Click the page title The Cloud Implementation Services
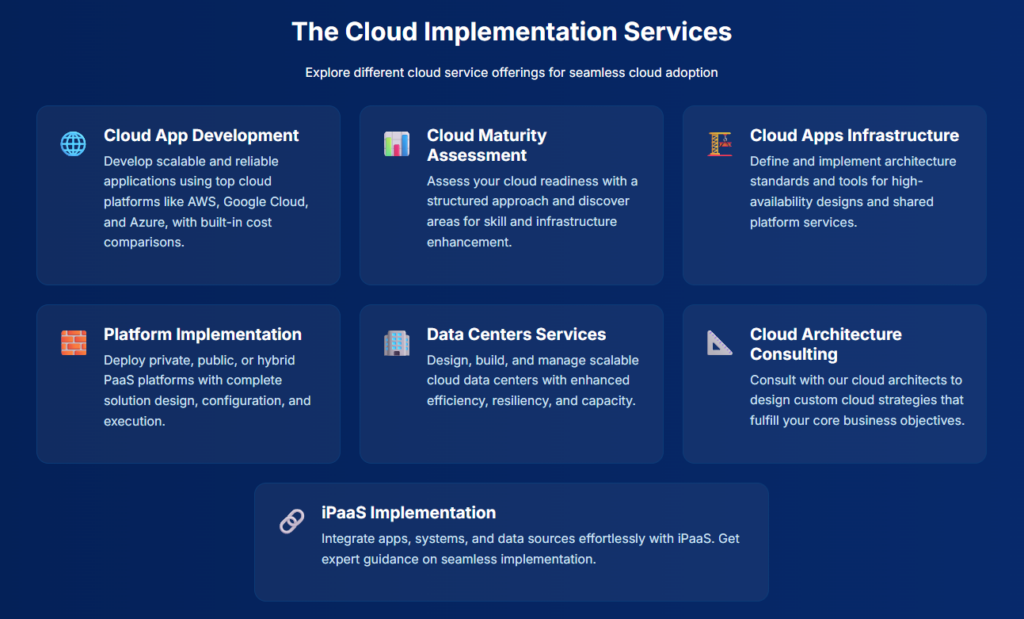 (x=511, y=31)
